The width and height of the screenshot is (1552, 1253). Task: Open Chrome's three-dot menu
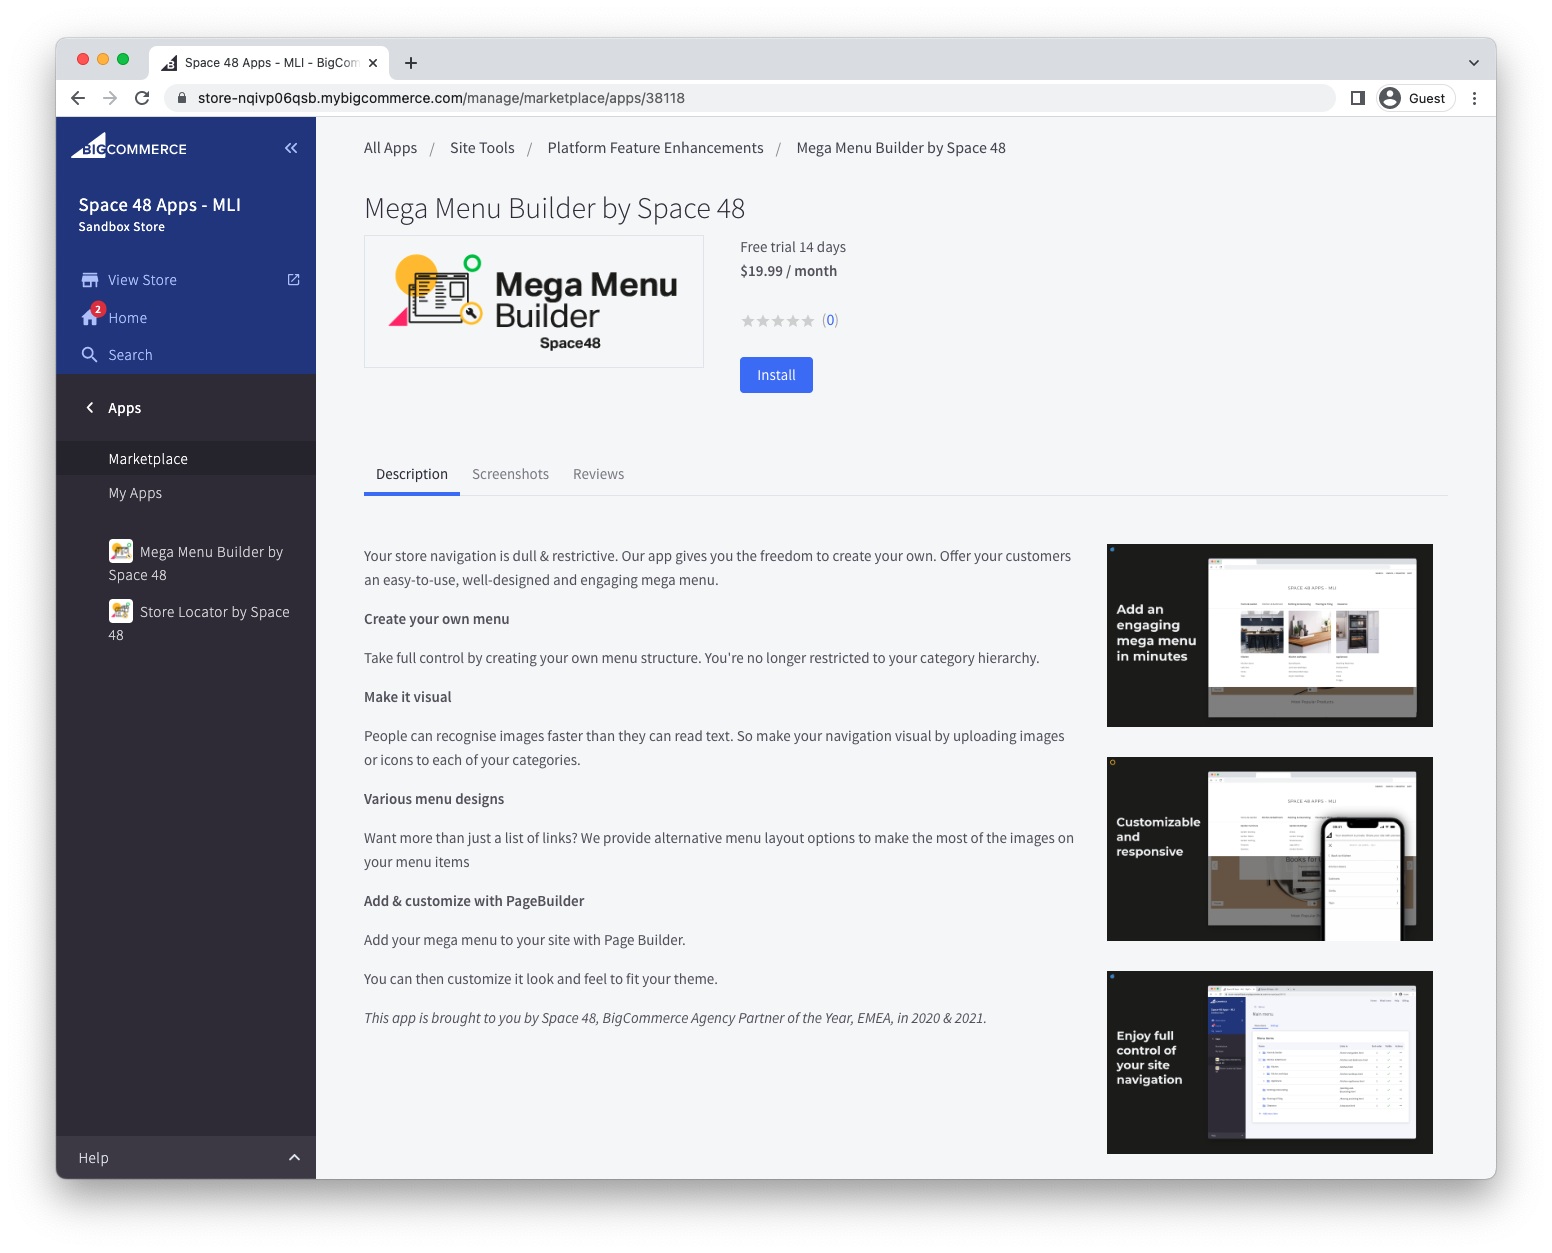pos(1474,98)
